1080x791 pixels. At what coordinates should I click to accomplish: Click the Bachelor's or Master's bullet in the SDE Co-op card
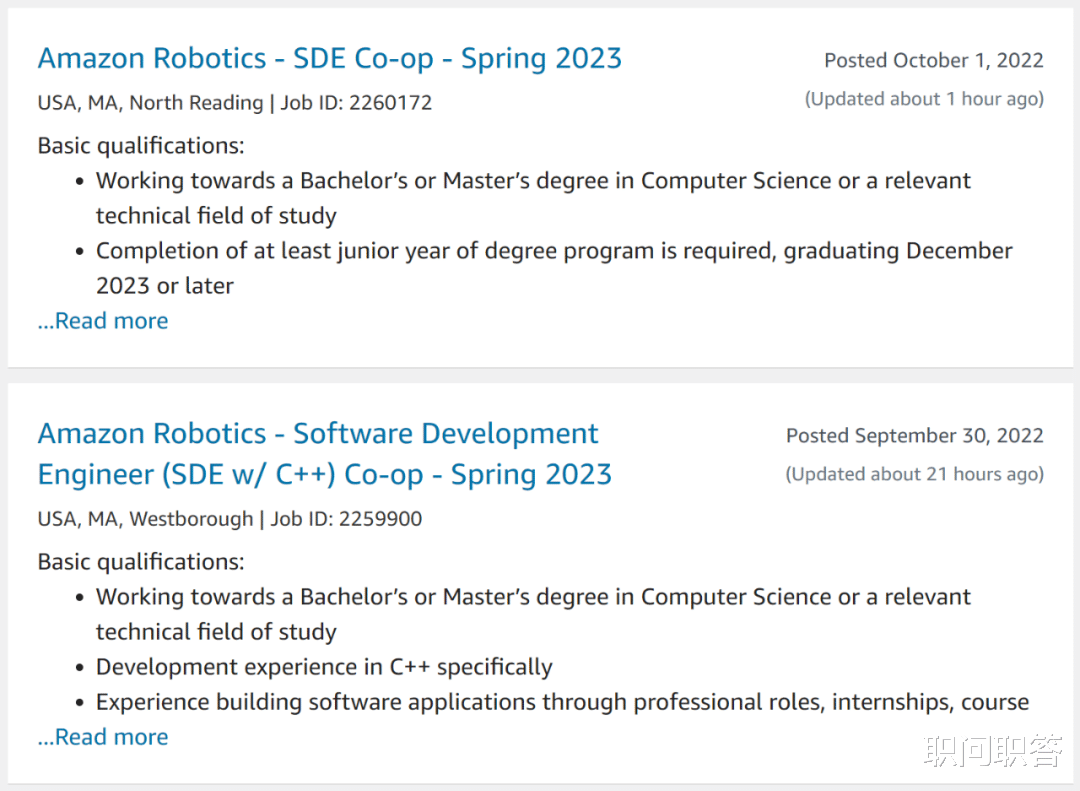pos(533,181)
